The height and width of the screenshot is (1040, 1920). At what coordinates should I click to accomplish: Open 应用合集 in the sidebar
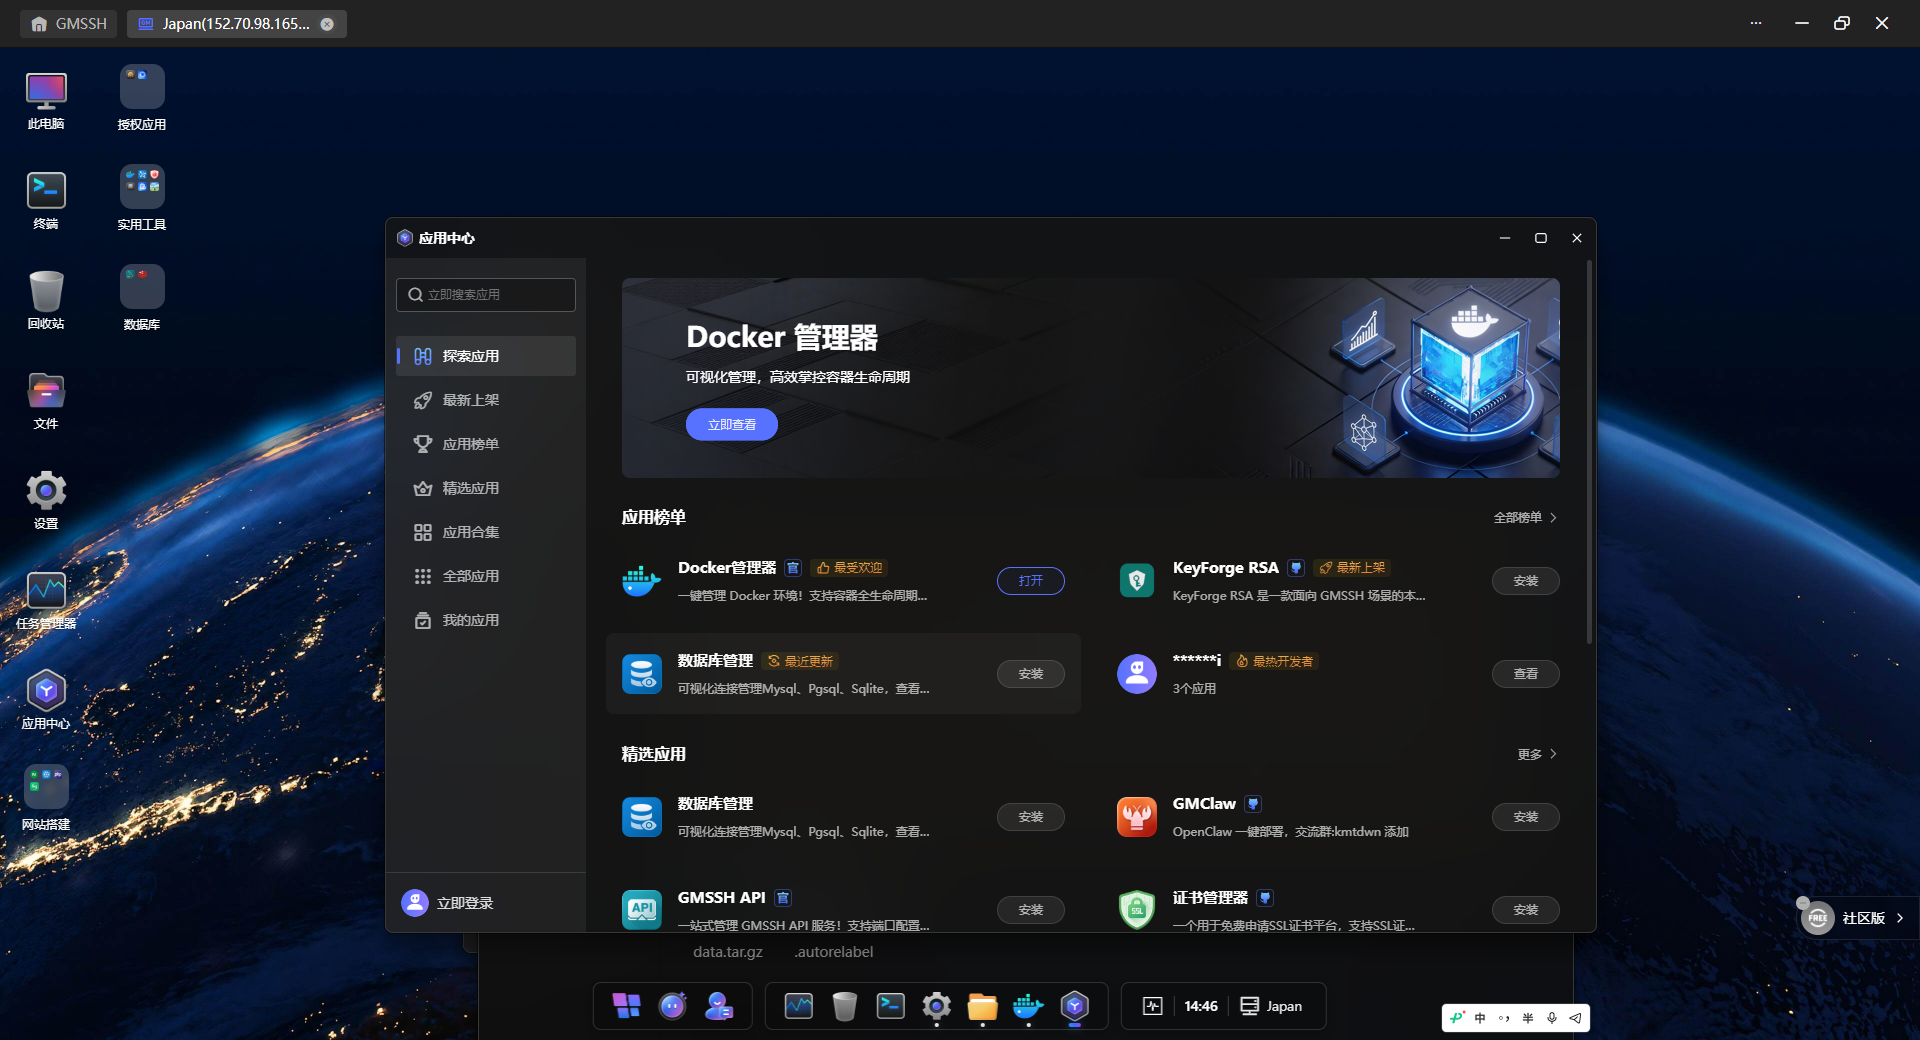486,532
